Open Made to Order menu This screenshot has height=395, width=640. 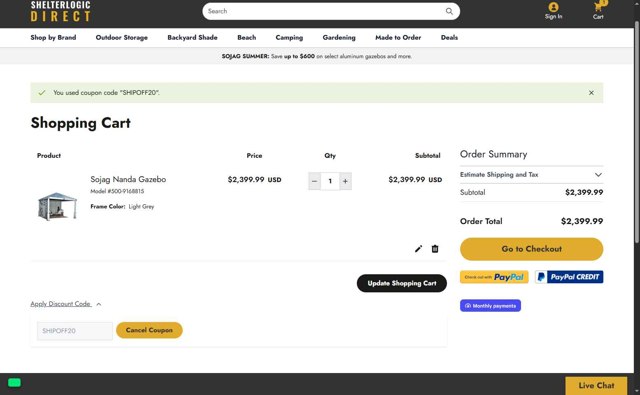398,38
